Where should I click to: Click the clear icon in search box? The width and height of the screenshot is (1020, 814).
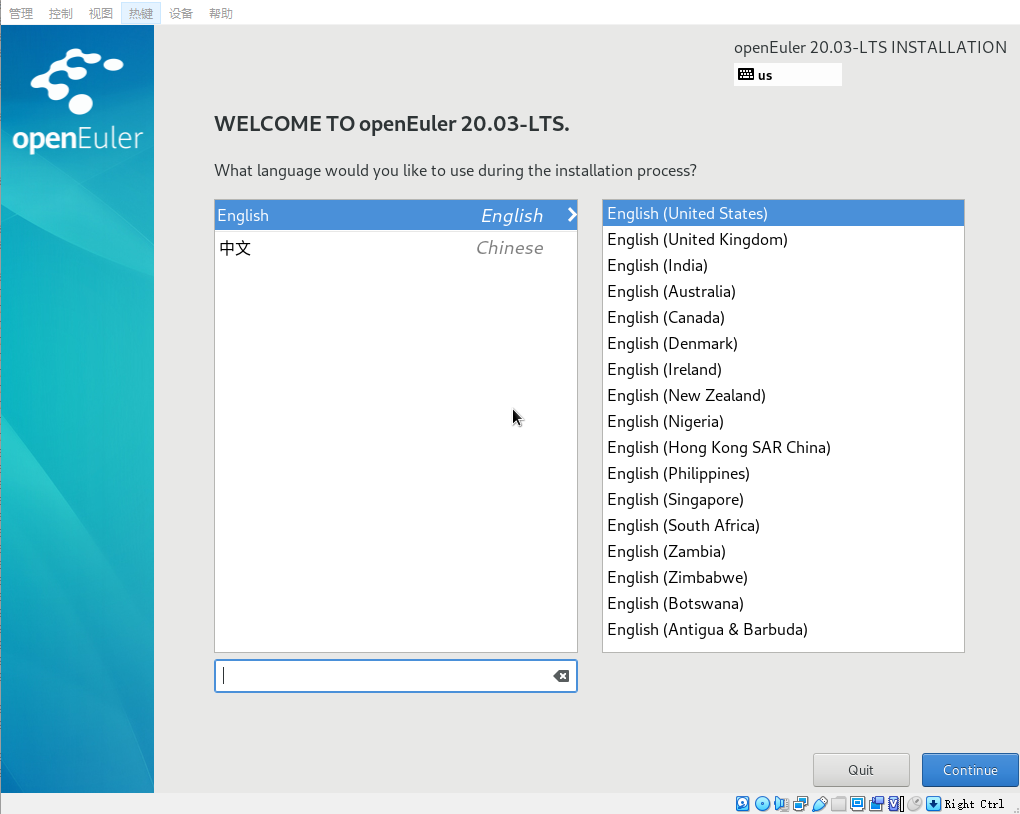561,676
